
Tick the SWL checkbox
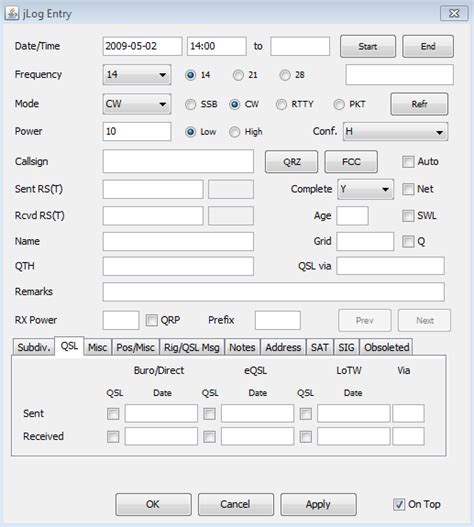click(x=408, y=216)
